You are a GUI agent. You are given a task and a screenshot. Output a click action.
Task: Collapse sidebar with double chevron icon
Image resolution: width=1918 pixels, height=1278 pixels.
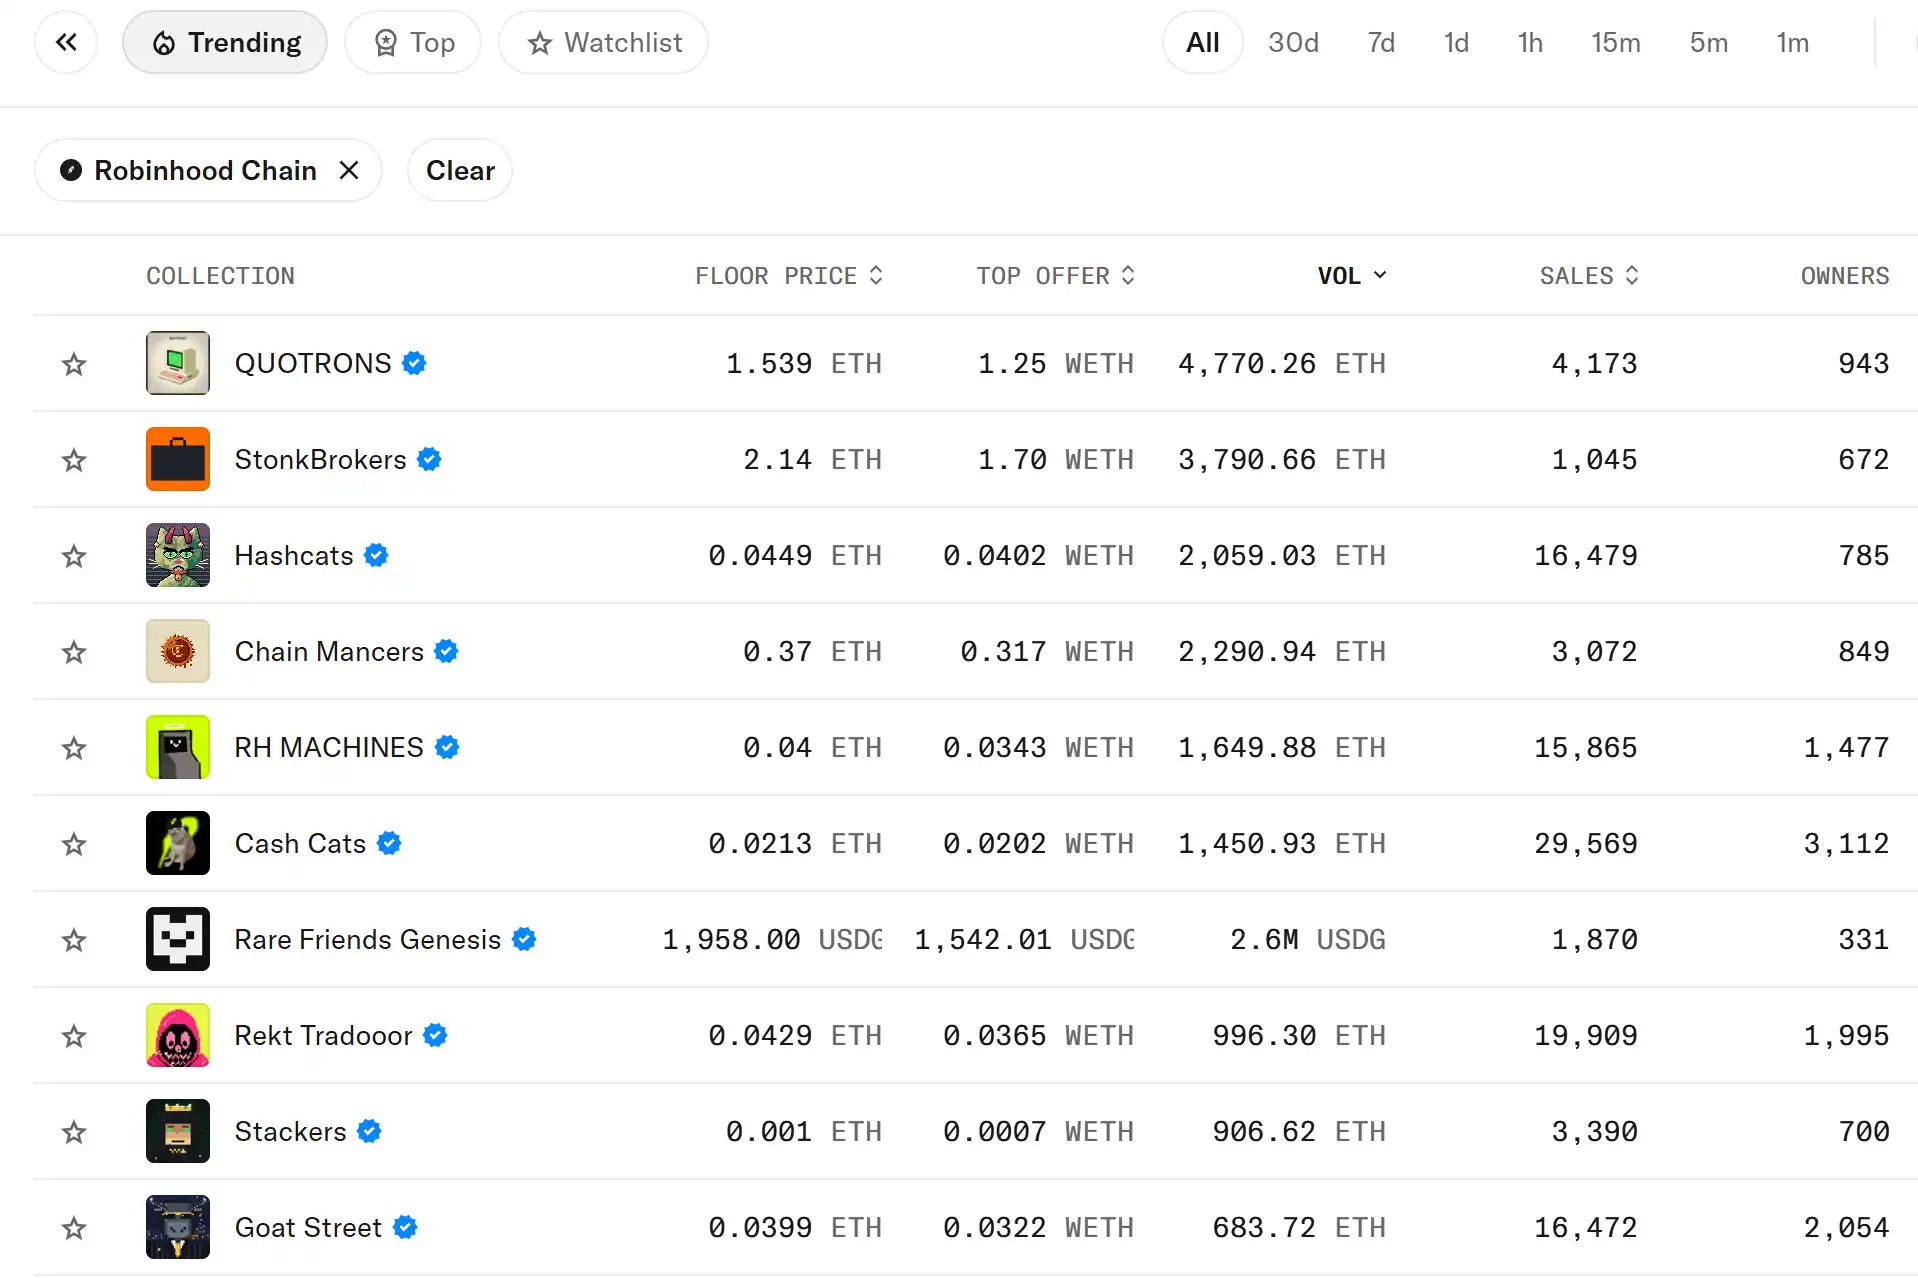pyautogui.click(x=66, y=42)
